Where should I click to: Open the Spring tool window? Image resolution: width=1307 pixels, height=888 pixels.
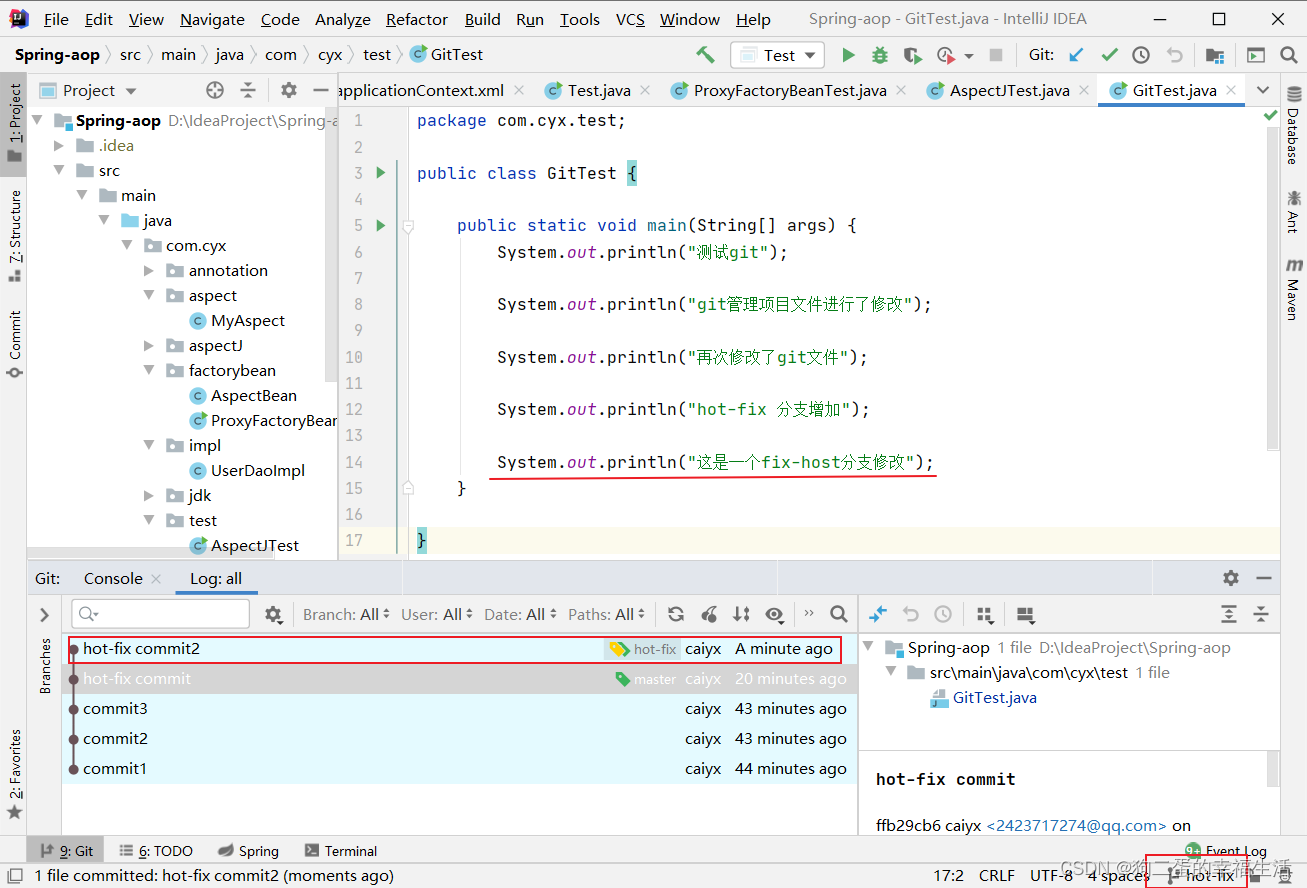(x=247, y=851)
